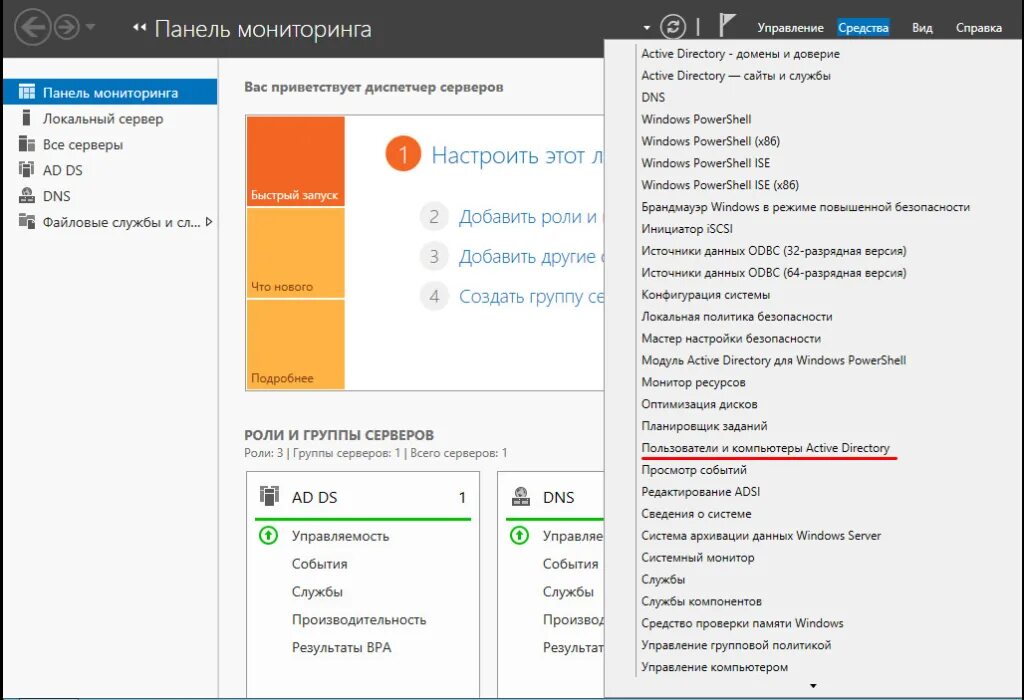Open the Вид menu
Viewport: 1024px width, 700px height.
(922, 27)
